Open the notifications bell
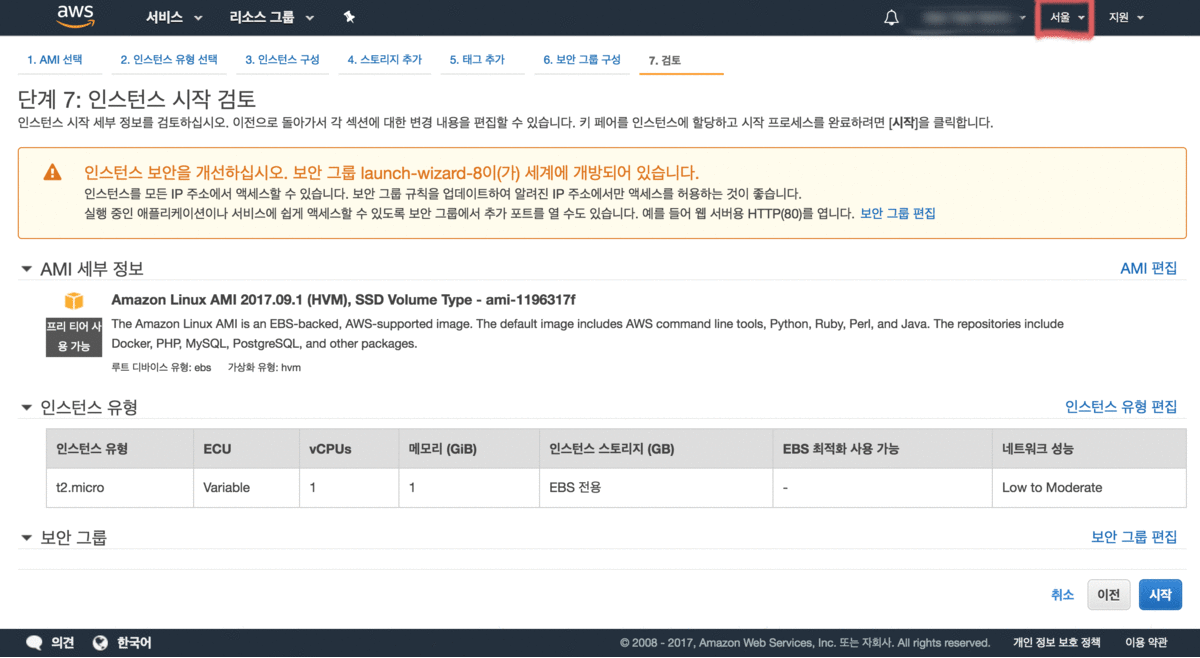This screenshot has height=658, width=1200. click(x=891, y=17)
